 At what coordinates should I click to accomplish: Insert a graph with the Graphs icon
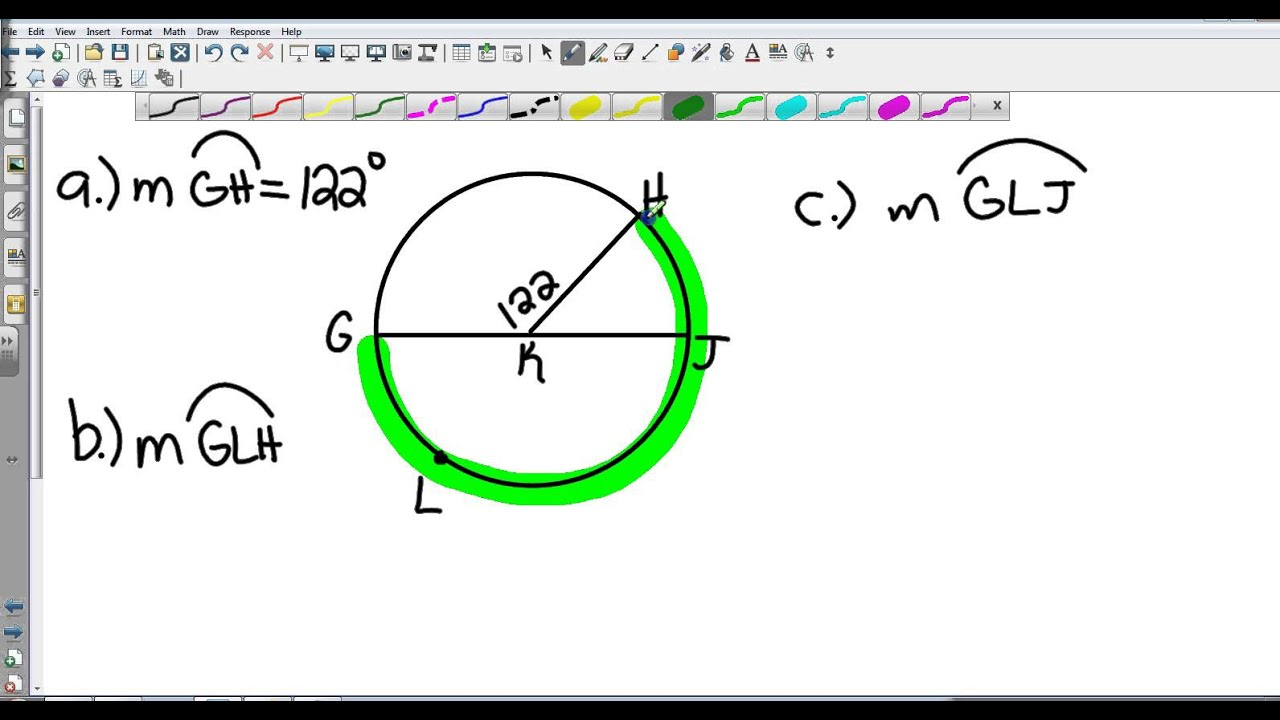point(139,78)
